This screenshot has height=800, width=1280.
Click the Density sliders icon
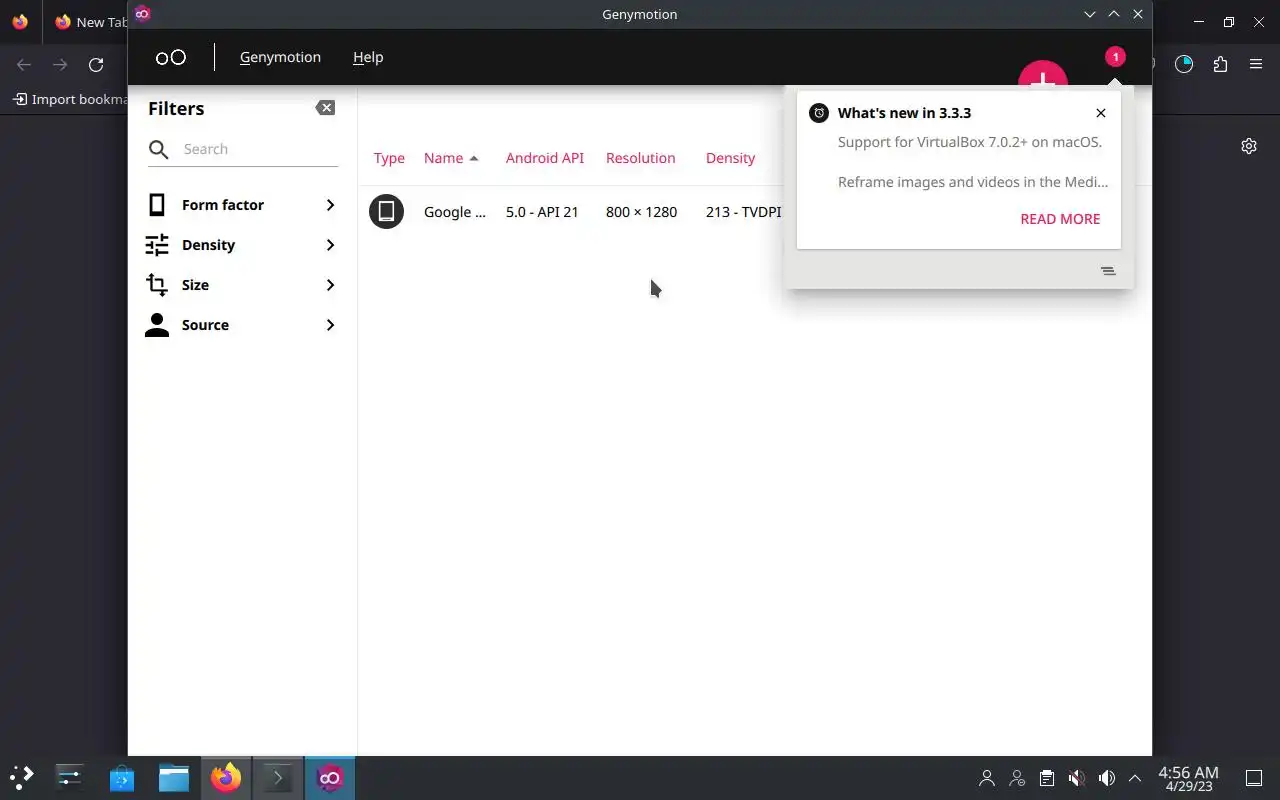click(157, 245)
